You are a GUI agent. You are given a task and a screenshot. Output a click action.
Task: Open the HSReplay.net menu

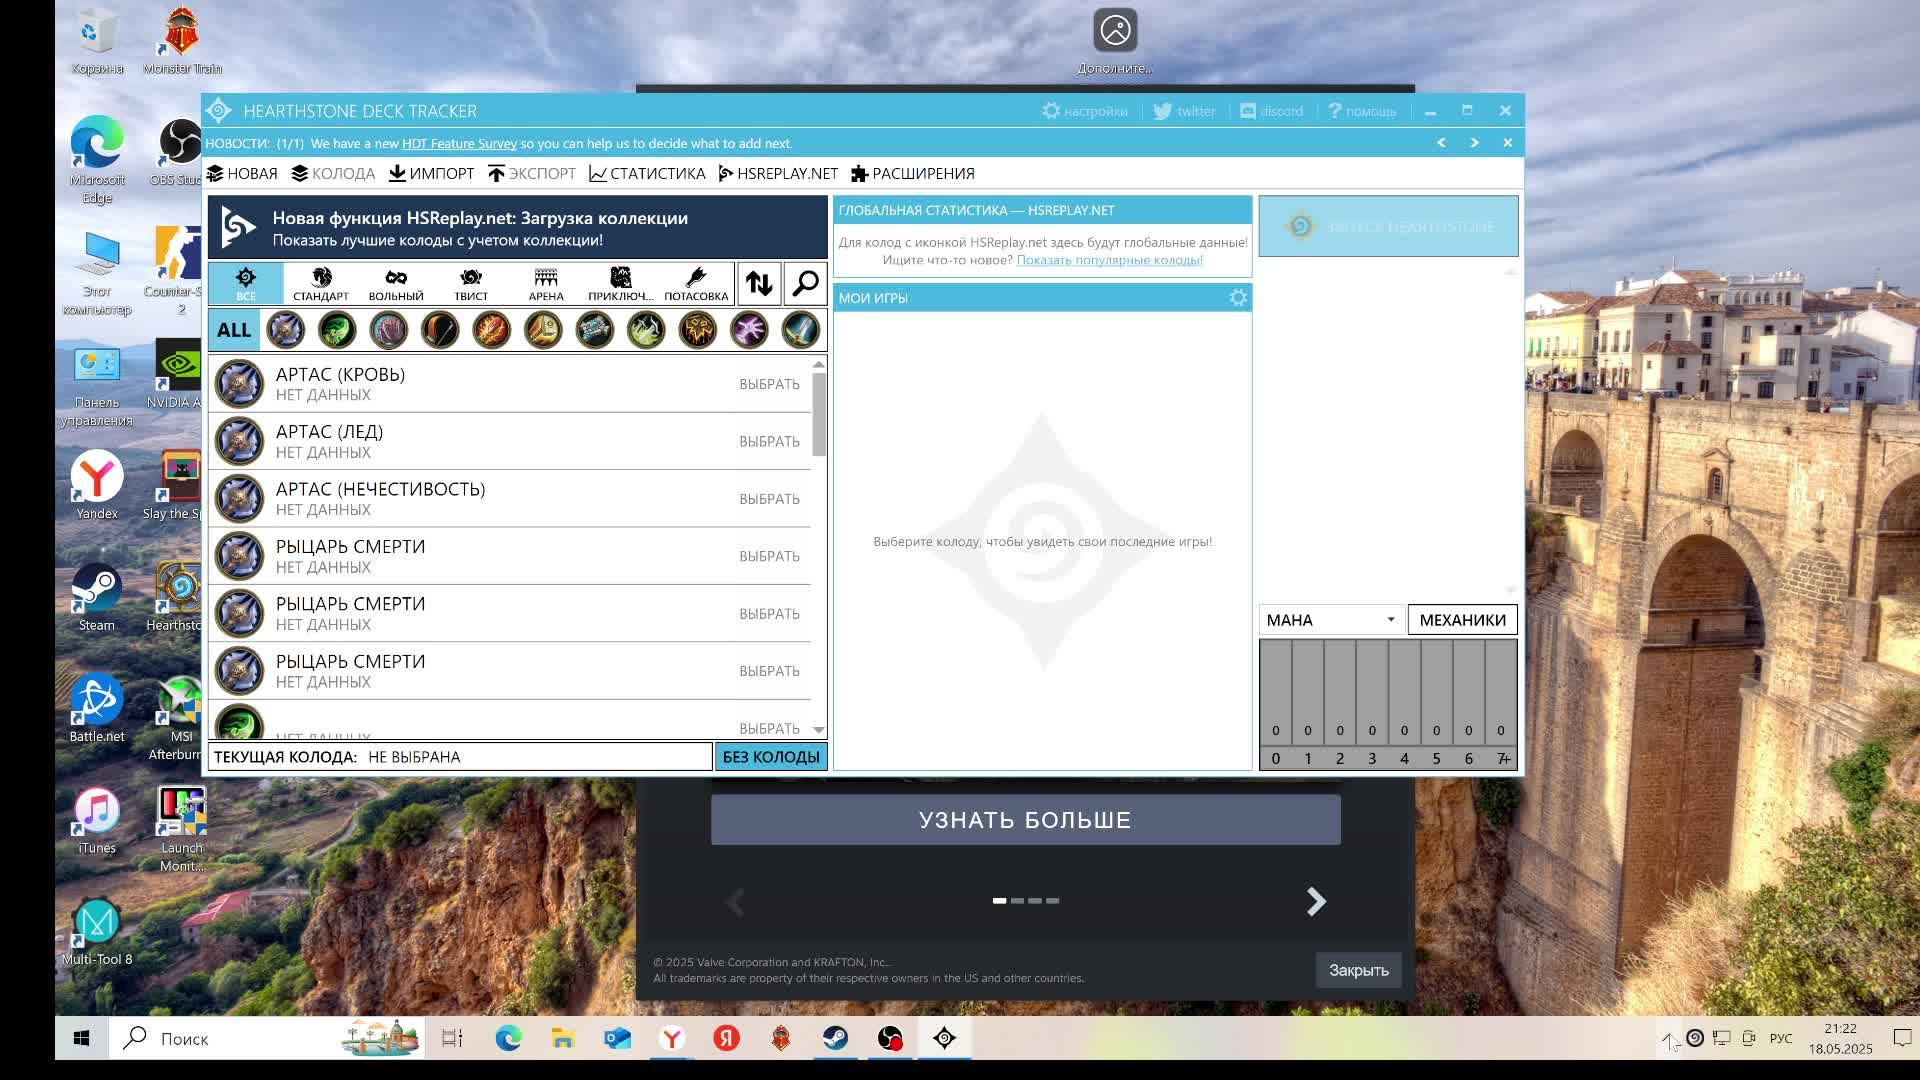tap(778, 174)
